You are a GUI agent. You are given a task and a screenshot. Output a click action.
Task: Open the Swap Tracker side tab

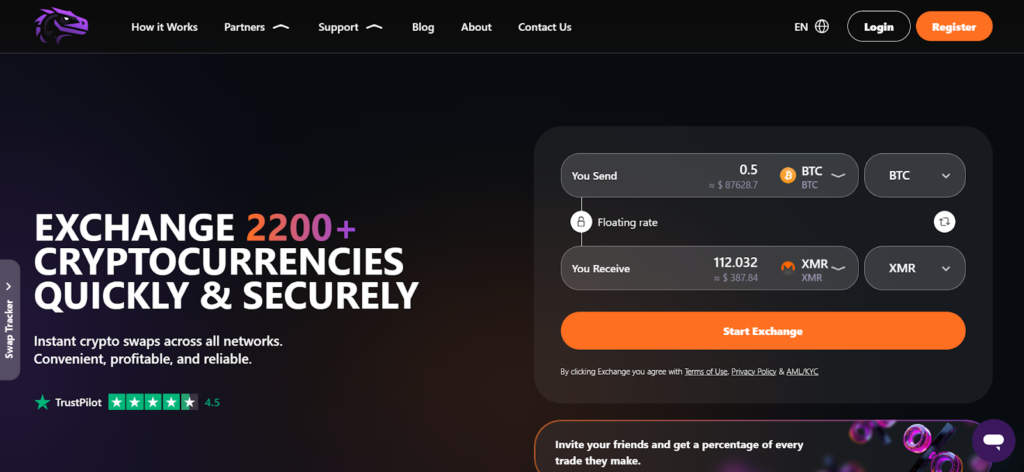[x=10, y=320]
